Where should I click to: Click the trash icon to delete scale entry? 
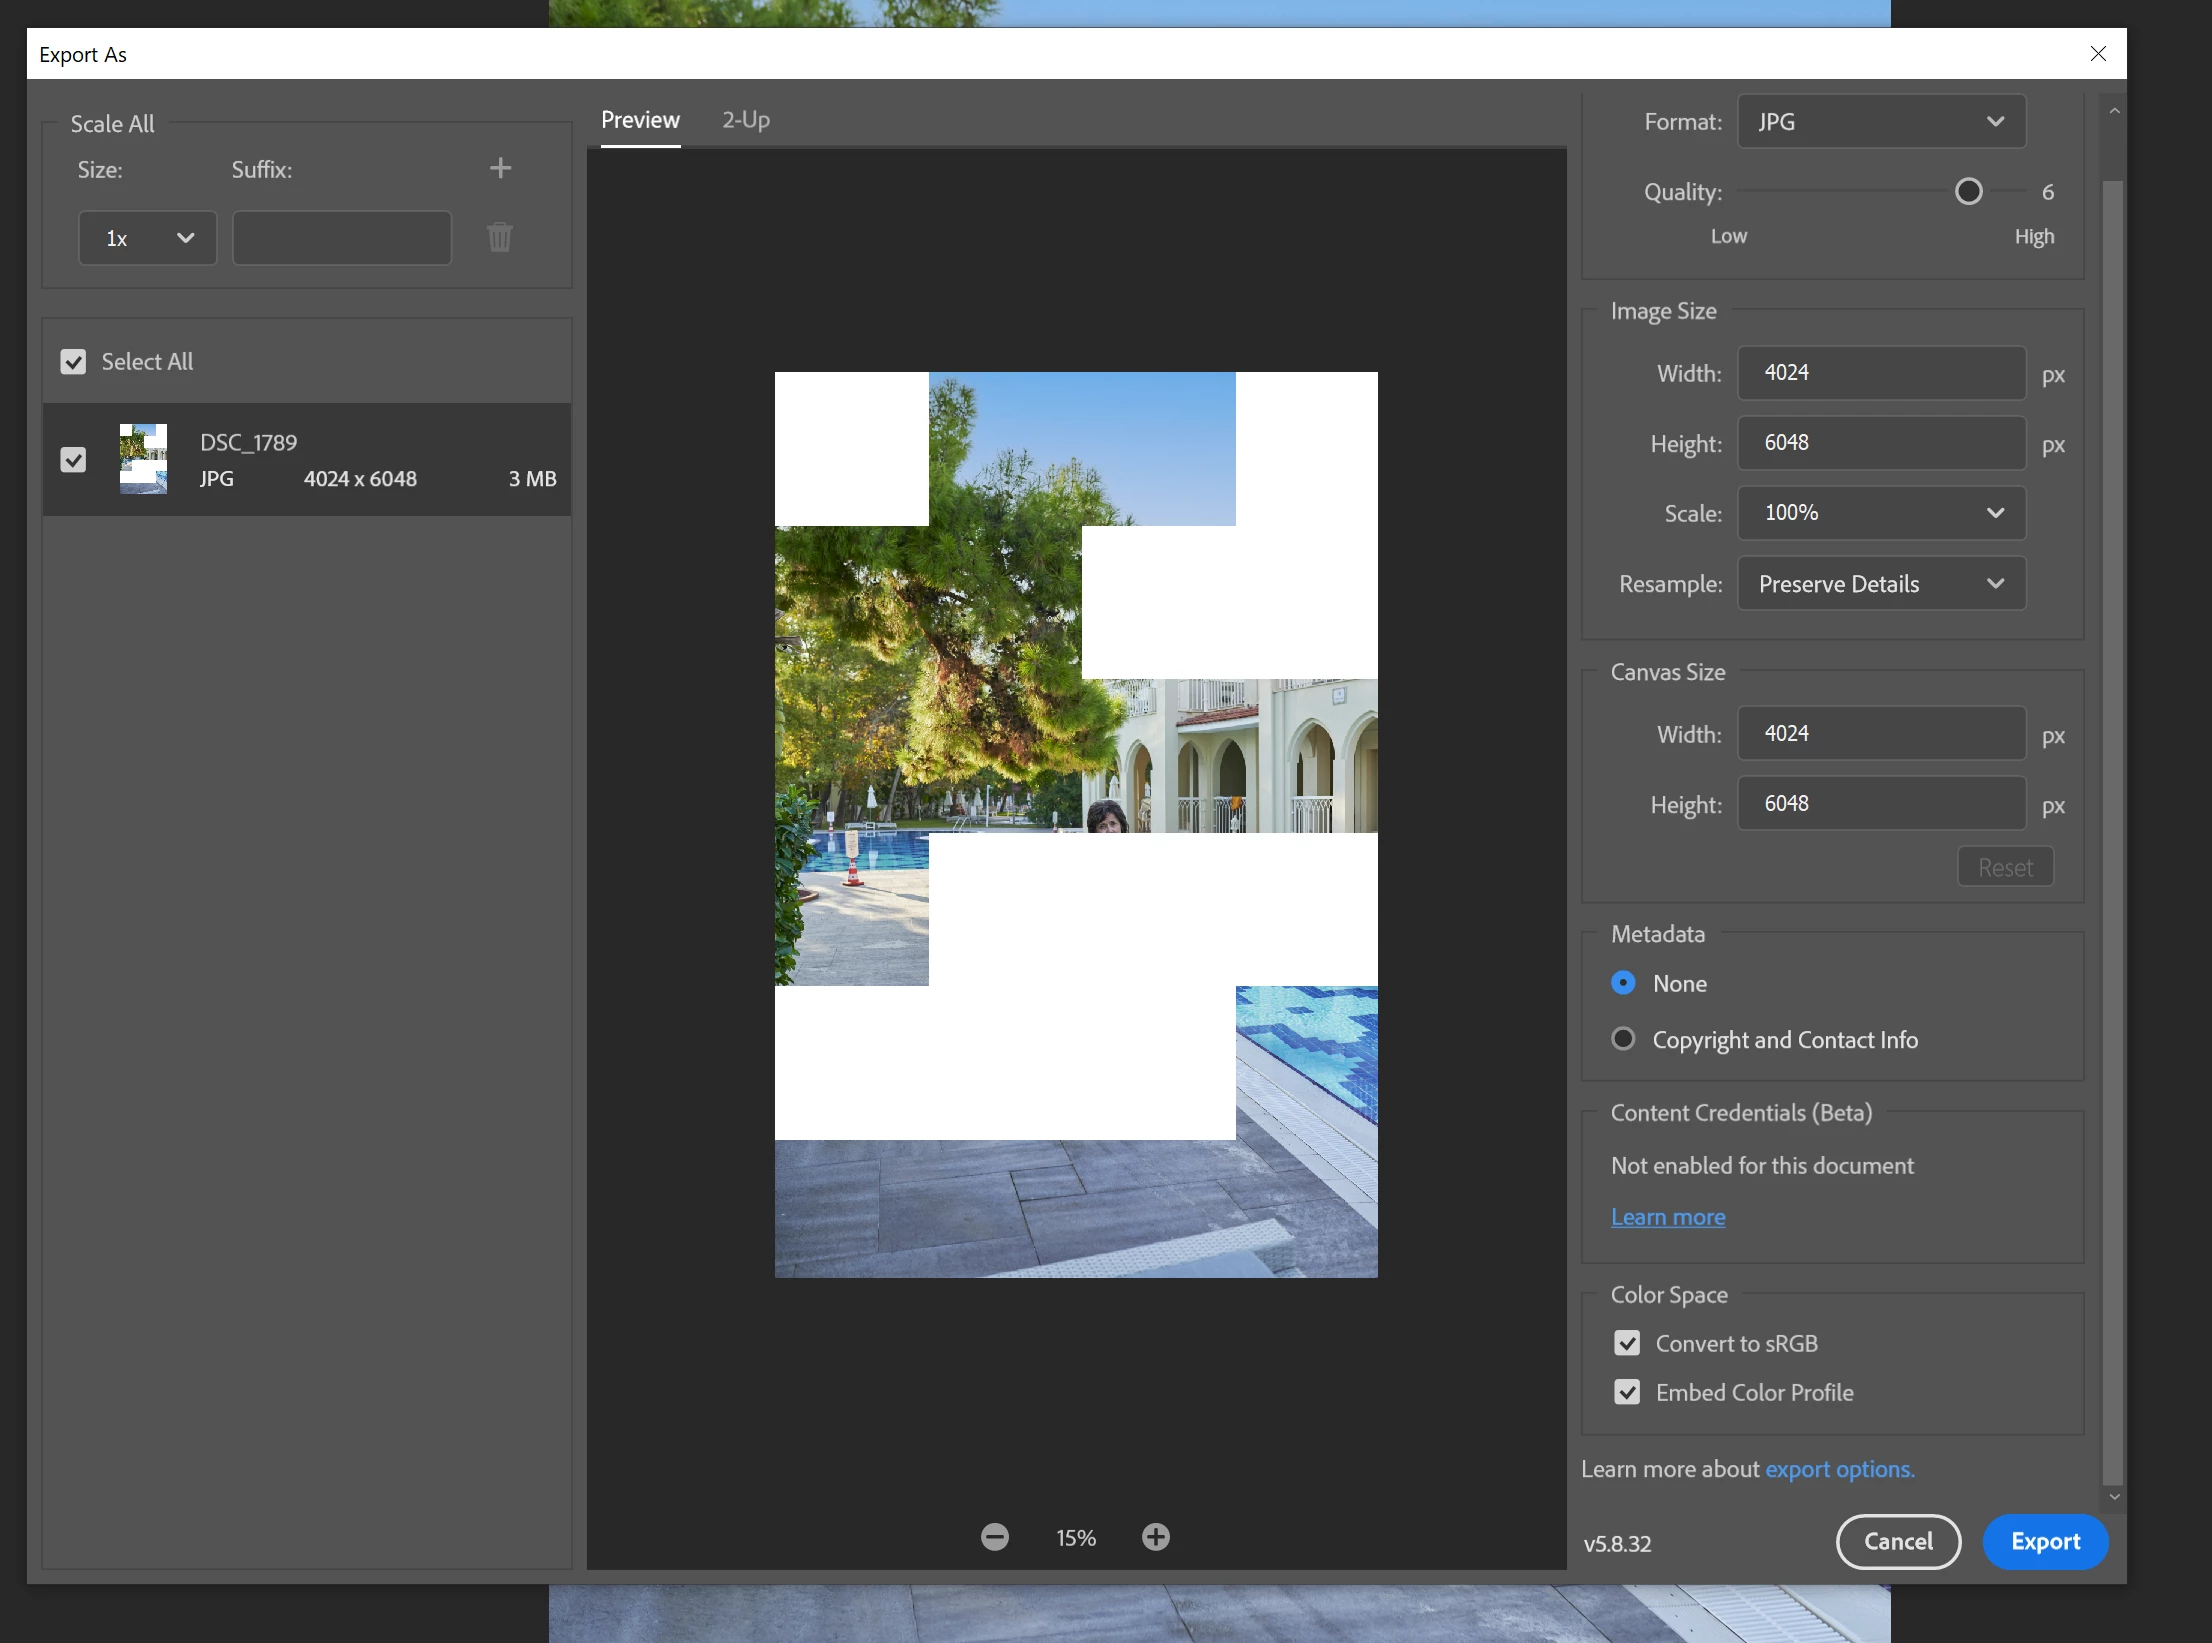499,237
